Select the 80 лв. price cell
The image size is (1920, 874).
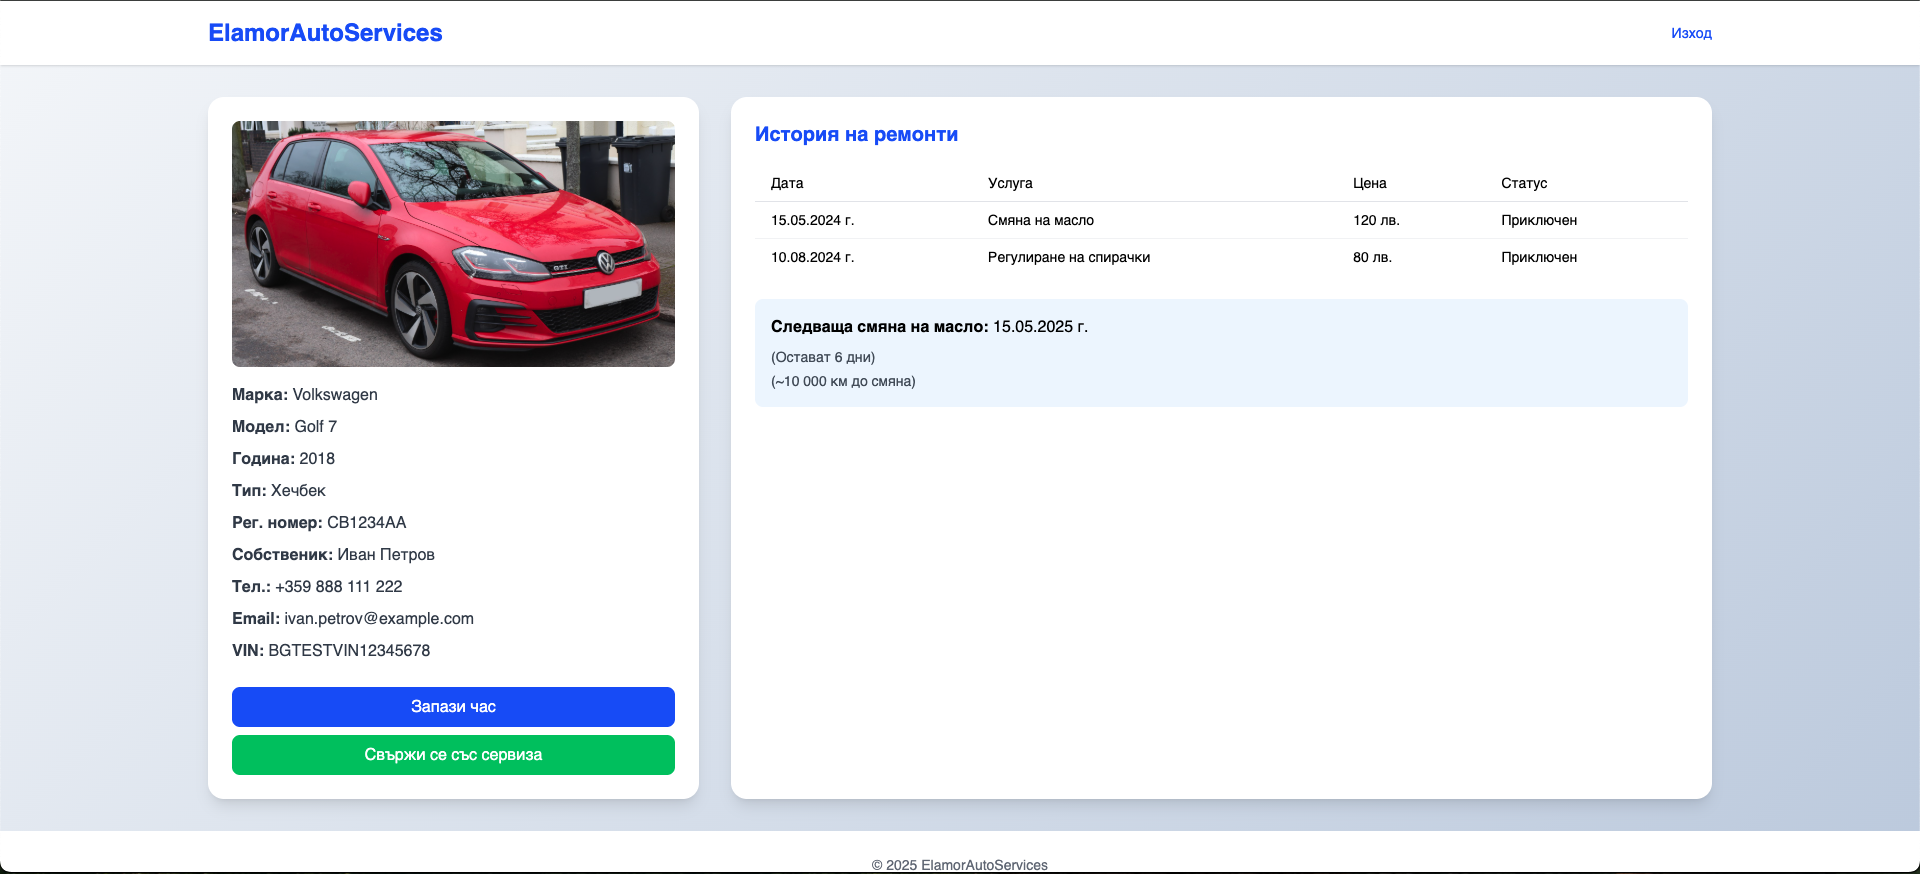tap(1372, 257)
